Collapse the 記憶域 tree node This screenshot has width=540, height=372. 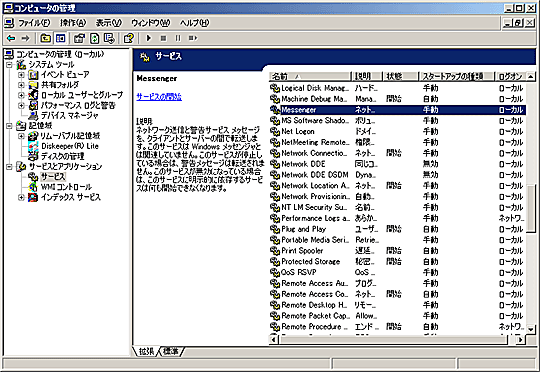tap(9, 126)
